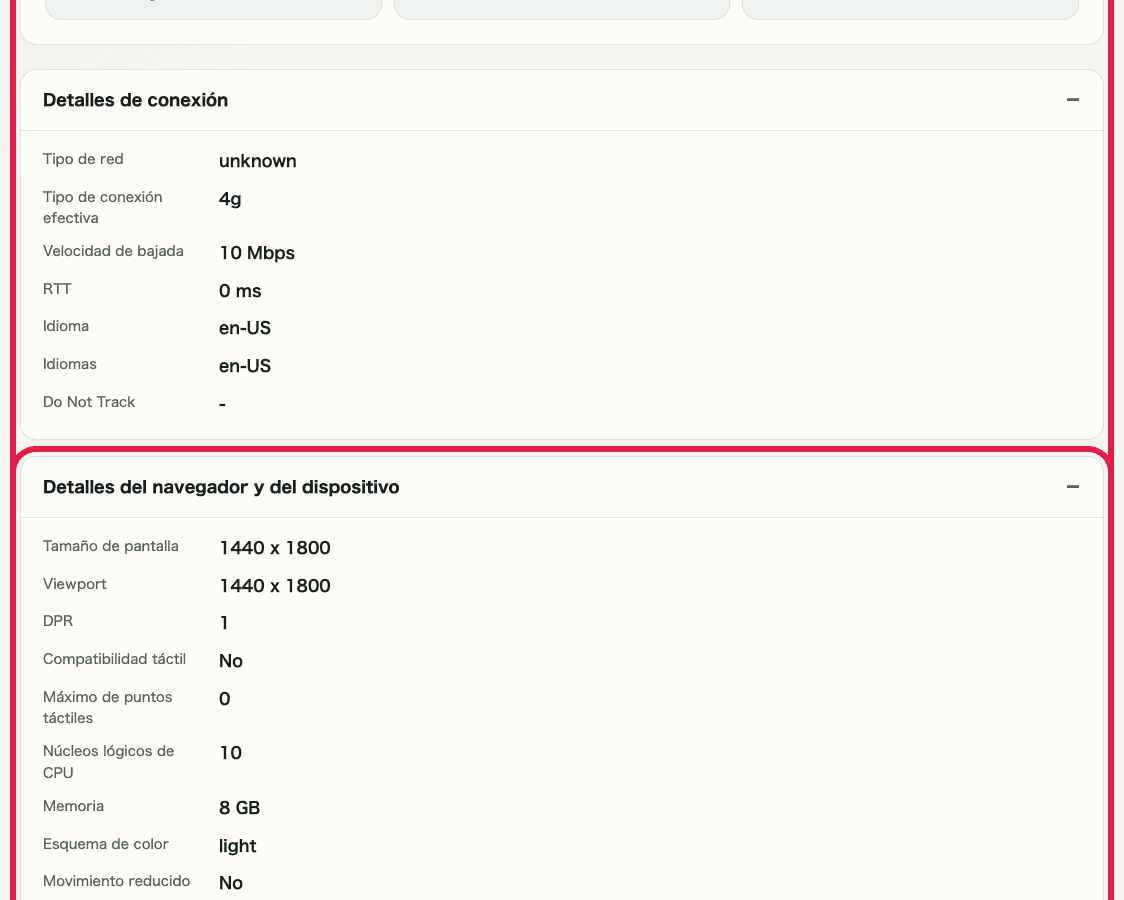The image size is (1124, 900).
Task: Click the Do Not Track dash value
Action: 222,404
